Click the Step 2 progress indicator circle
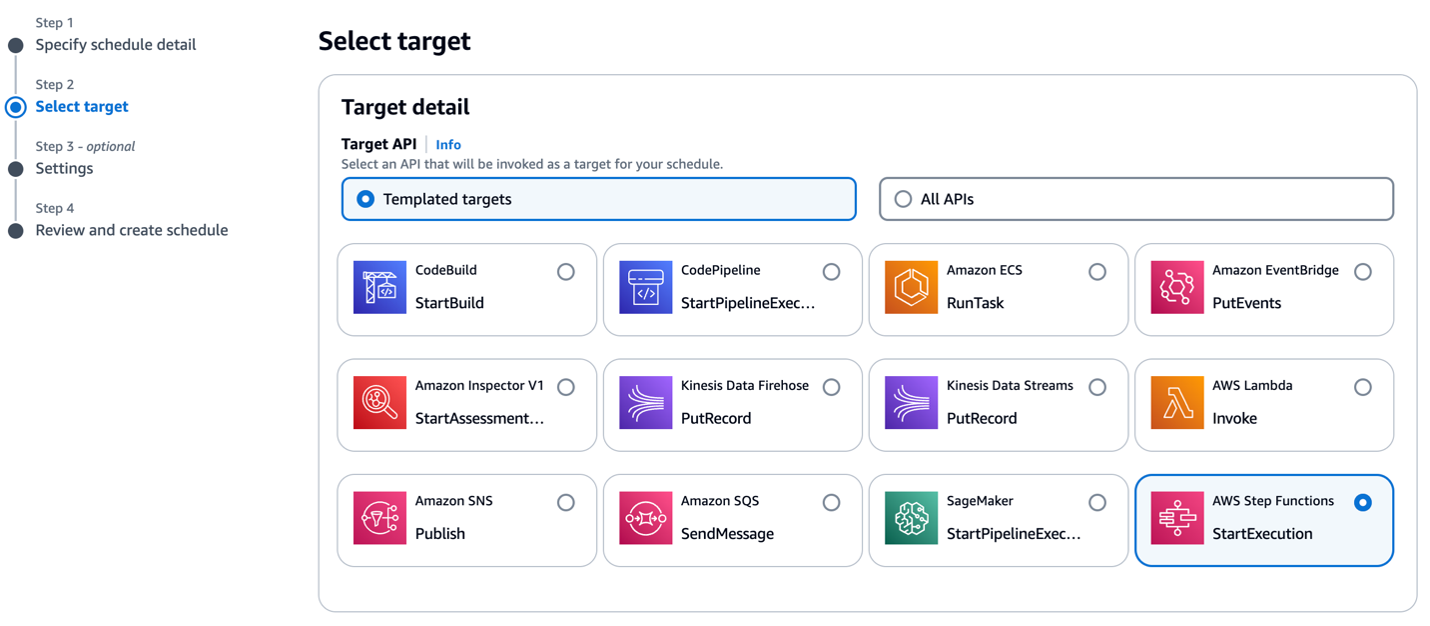Viewport: 1430px width, 626px height. click(14, 106)
